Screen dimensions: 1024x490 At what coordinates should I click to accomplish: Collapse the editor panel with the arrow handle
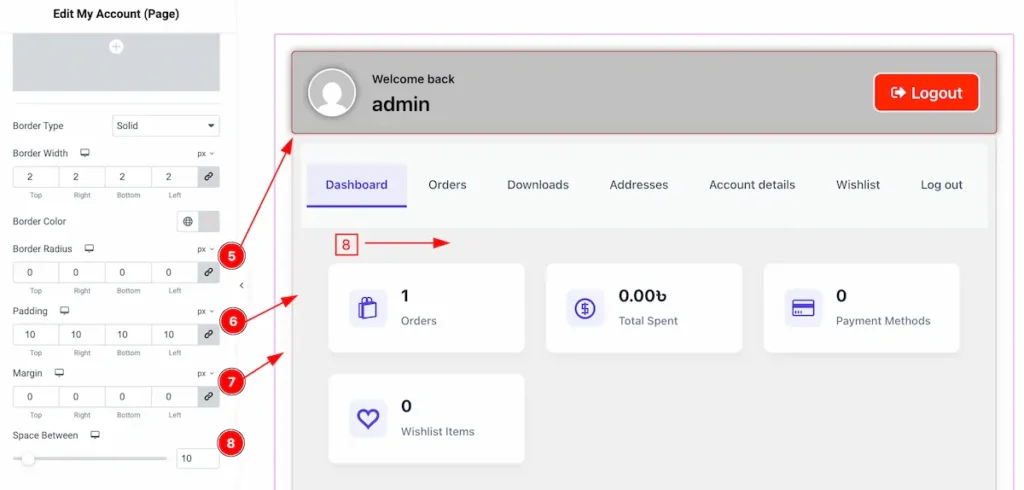pyautogui.click(x=241, y=285)
